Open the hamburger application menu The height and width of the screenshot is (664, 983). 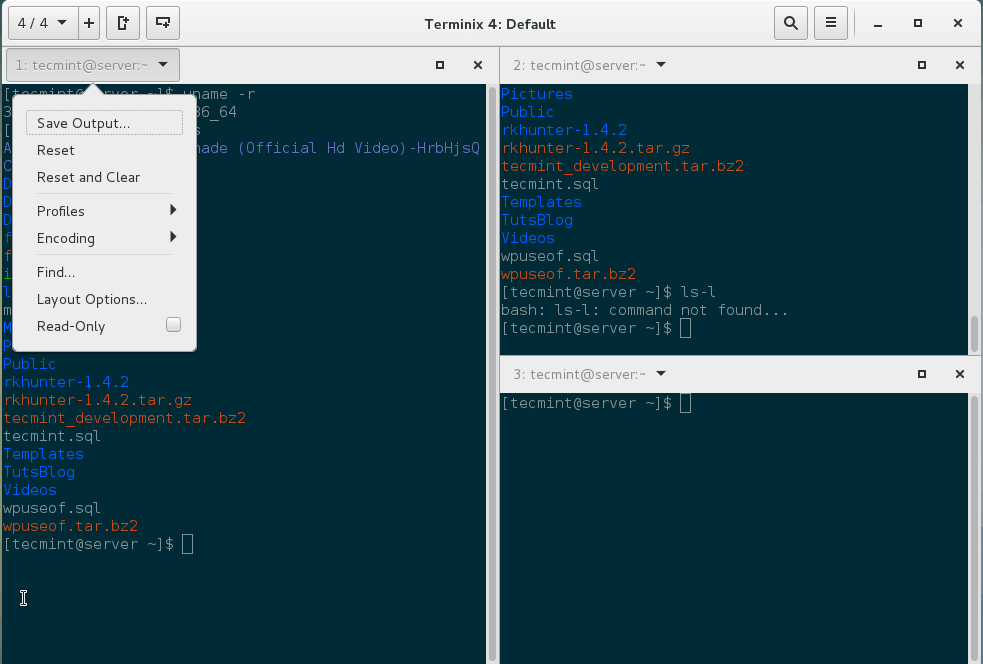[829, 23]
